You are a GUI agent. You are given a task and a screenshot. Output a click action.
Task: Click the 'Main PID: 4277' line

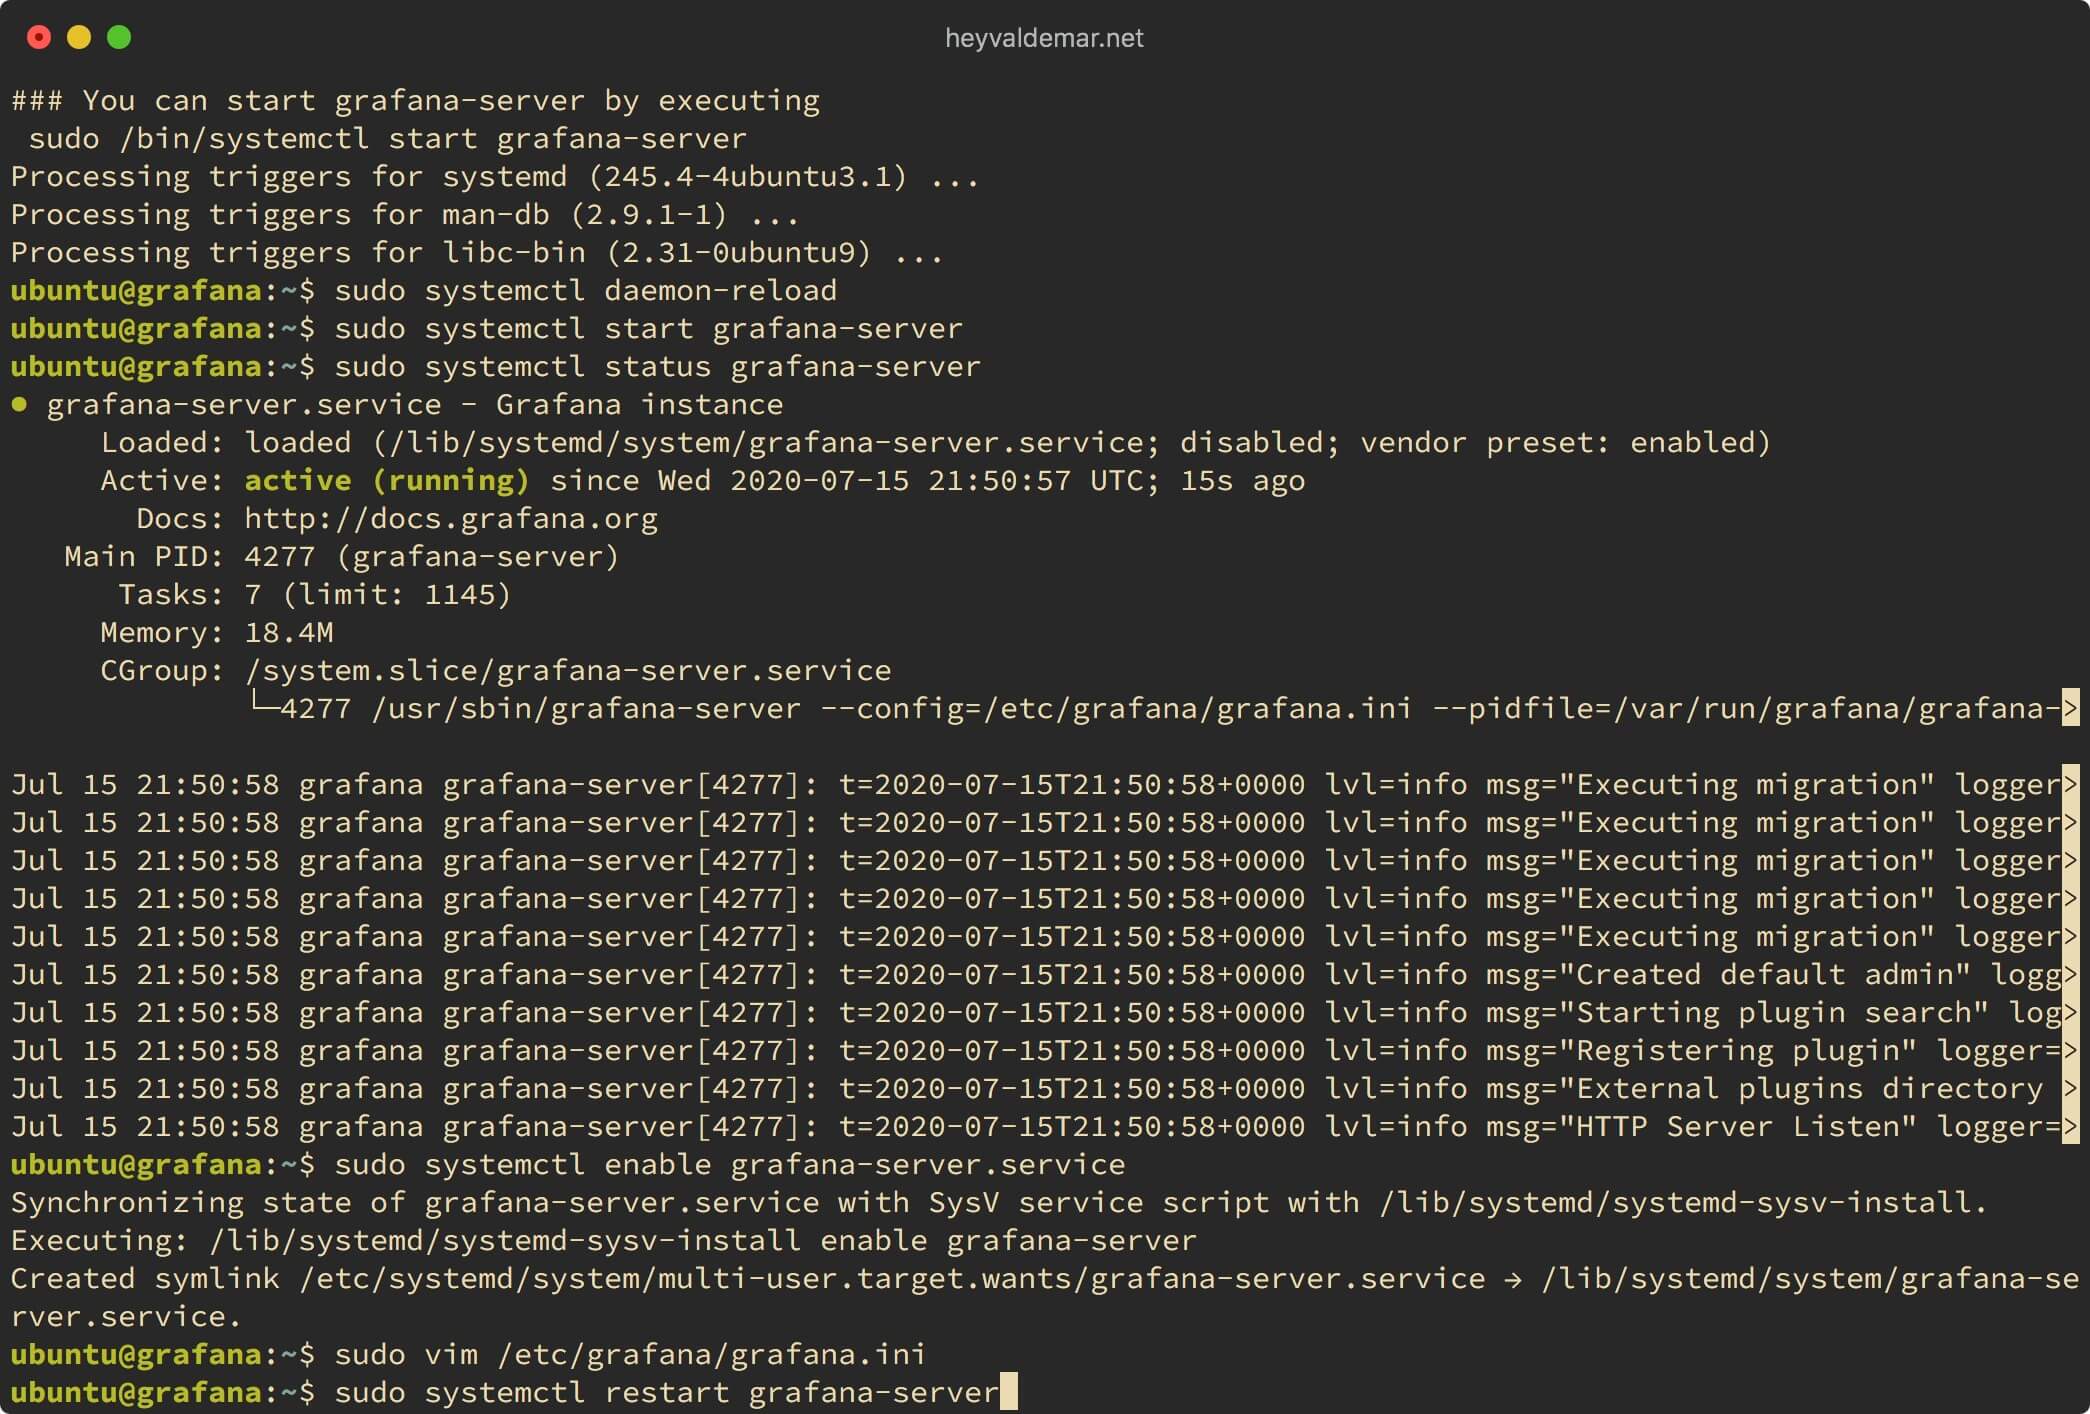tap(342, 557)
